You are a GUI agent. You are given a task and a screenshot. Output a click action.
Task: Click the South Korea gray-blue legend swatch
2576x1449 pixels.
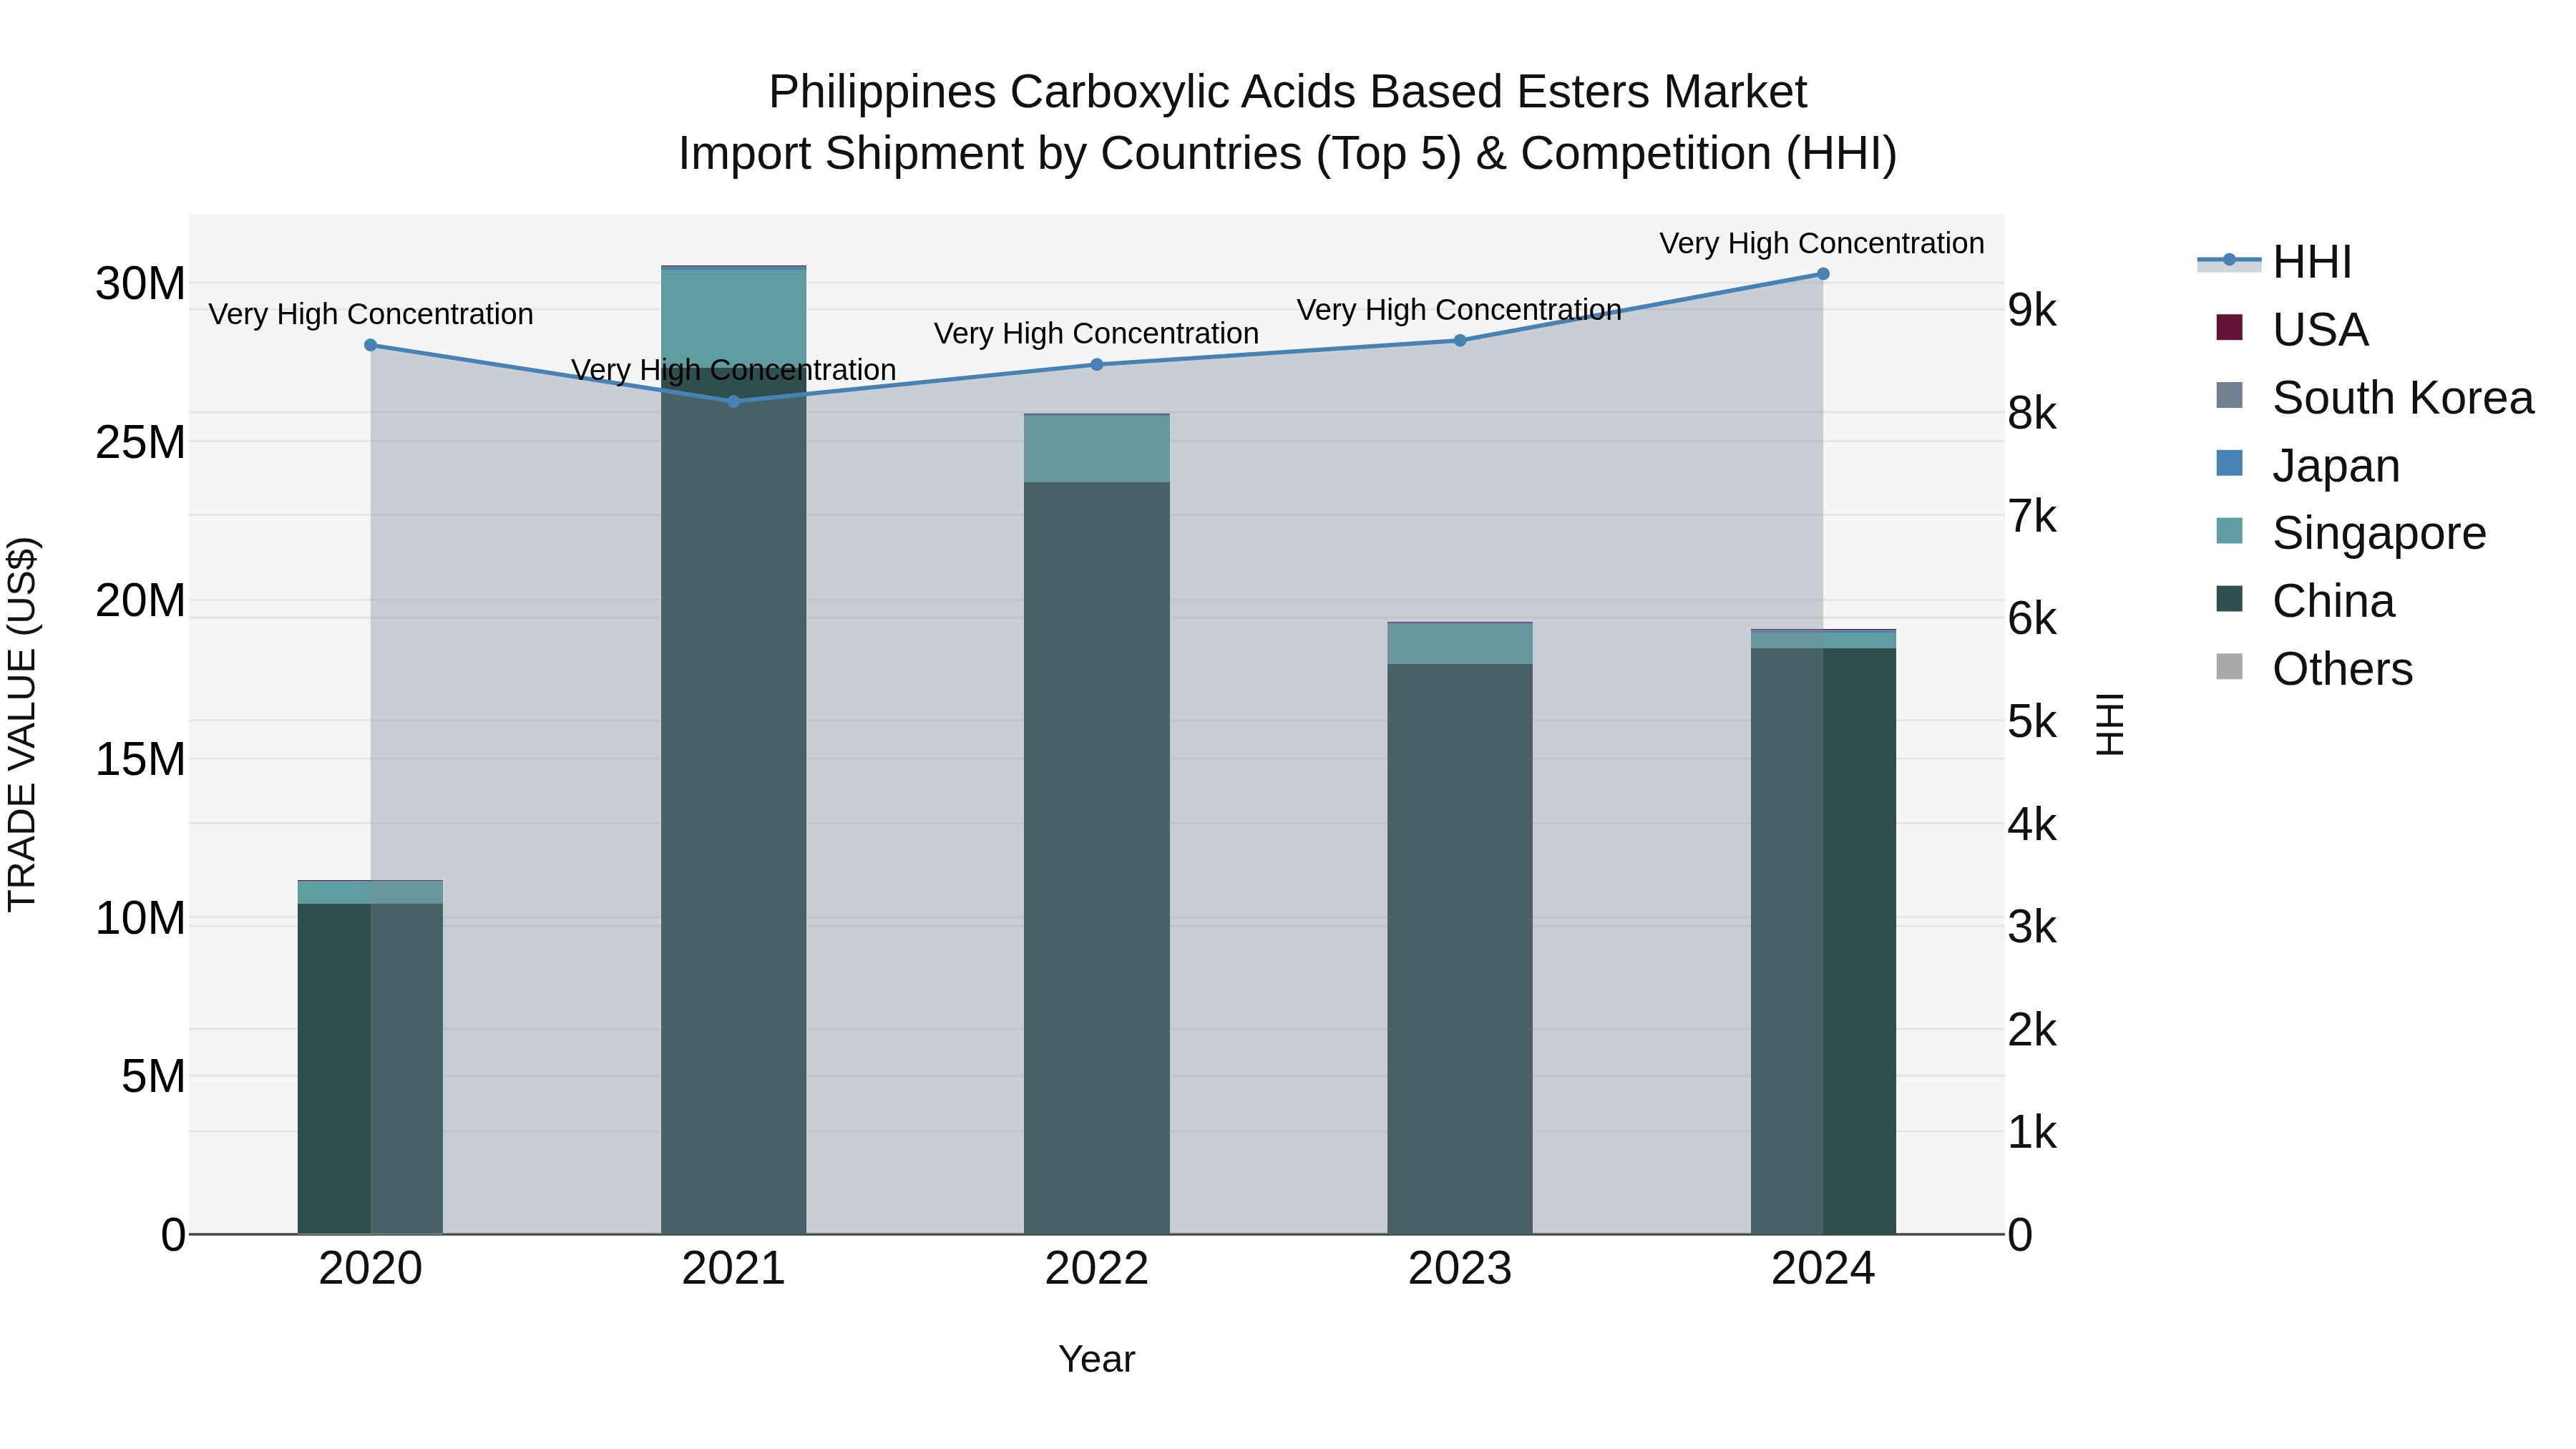coord(2229,395)
